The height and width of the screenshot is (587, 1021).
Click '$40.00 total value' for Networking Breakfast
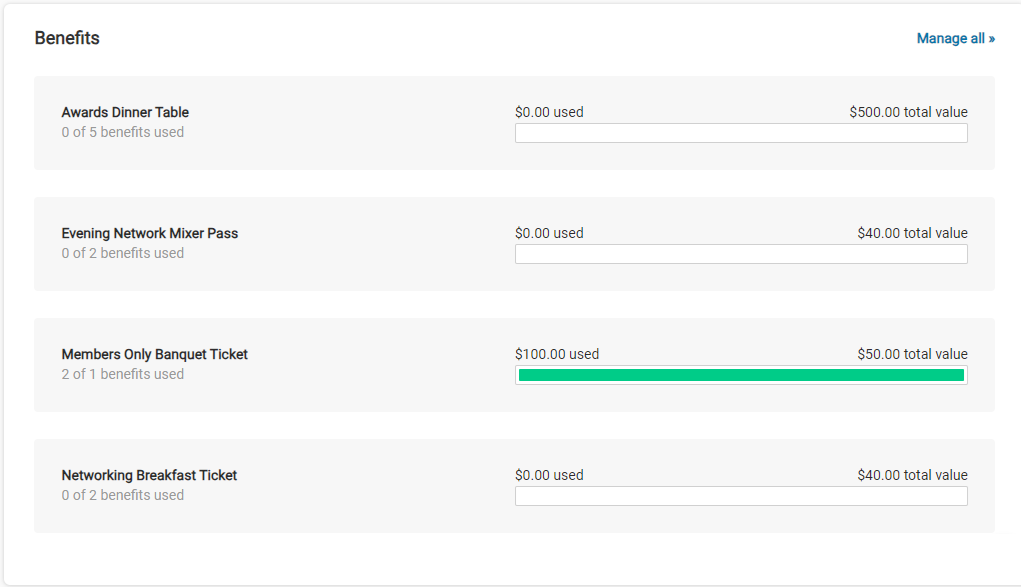point(912,476)
